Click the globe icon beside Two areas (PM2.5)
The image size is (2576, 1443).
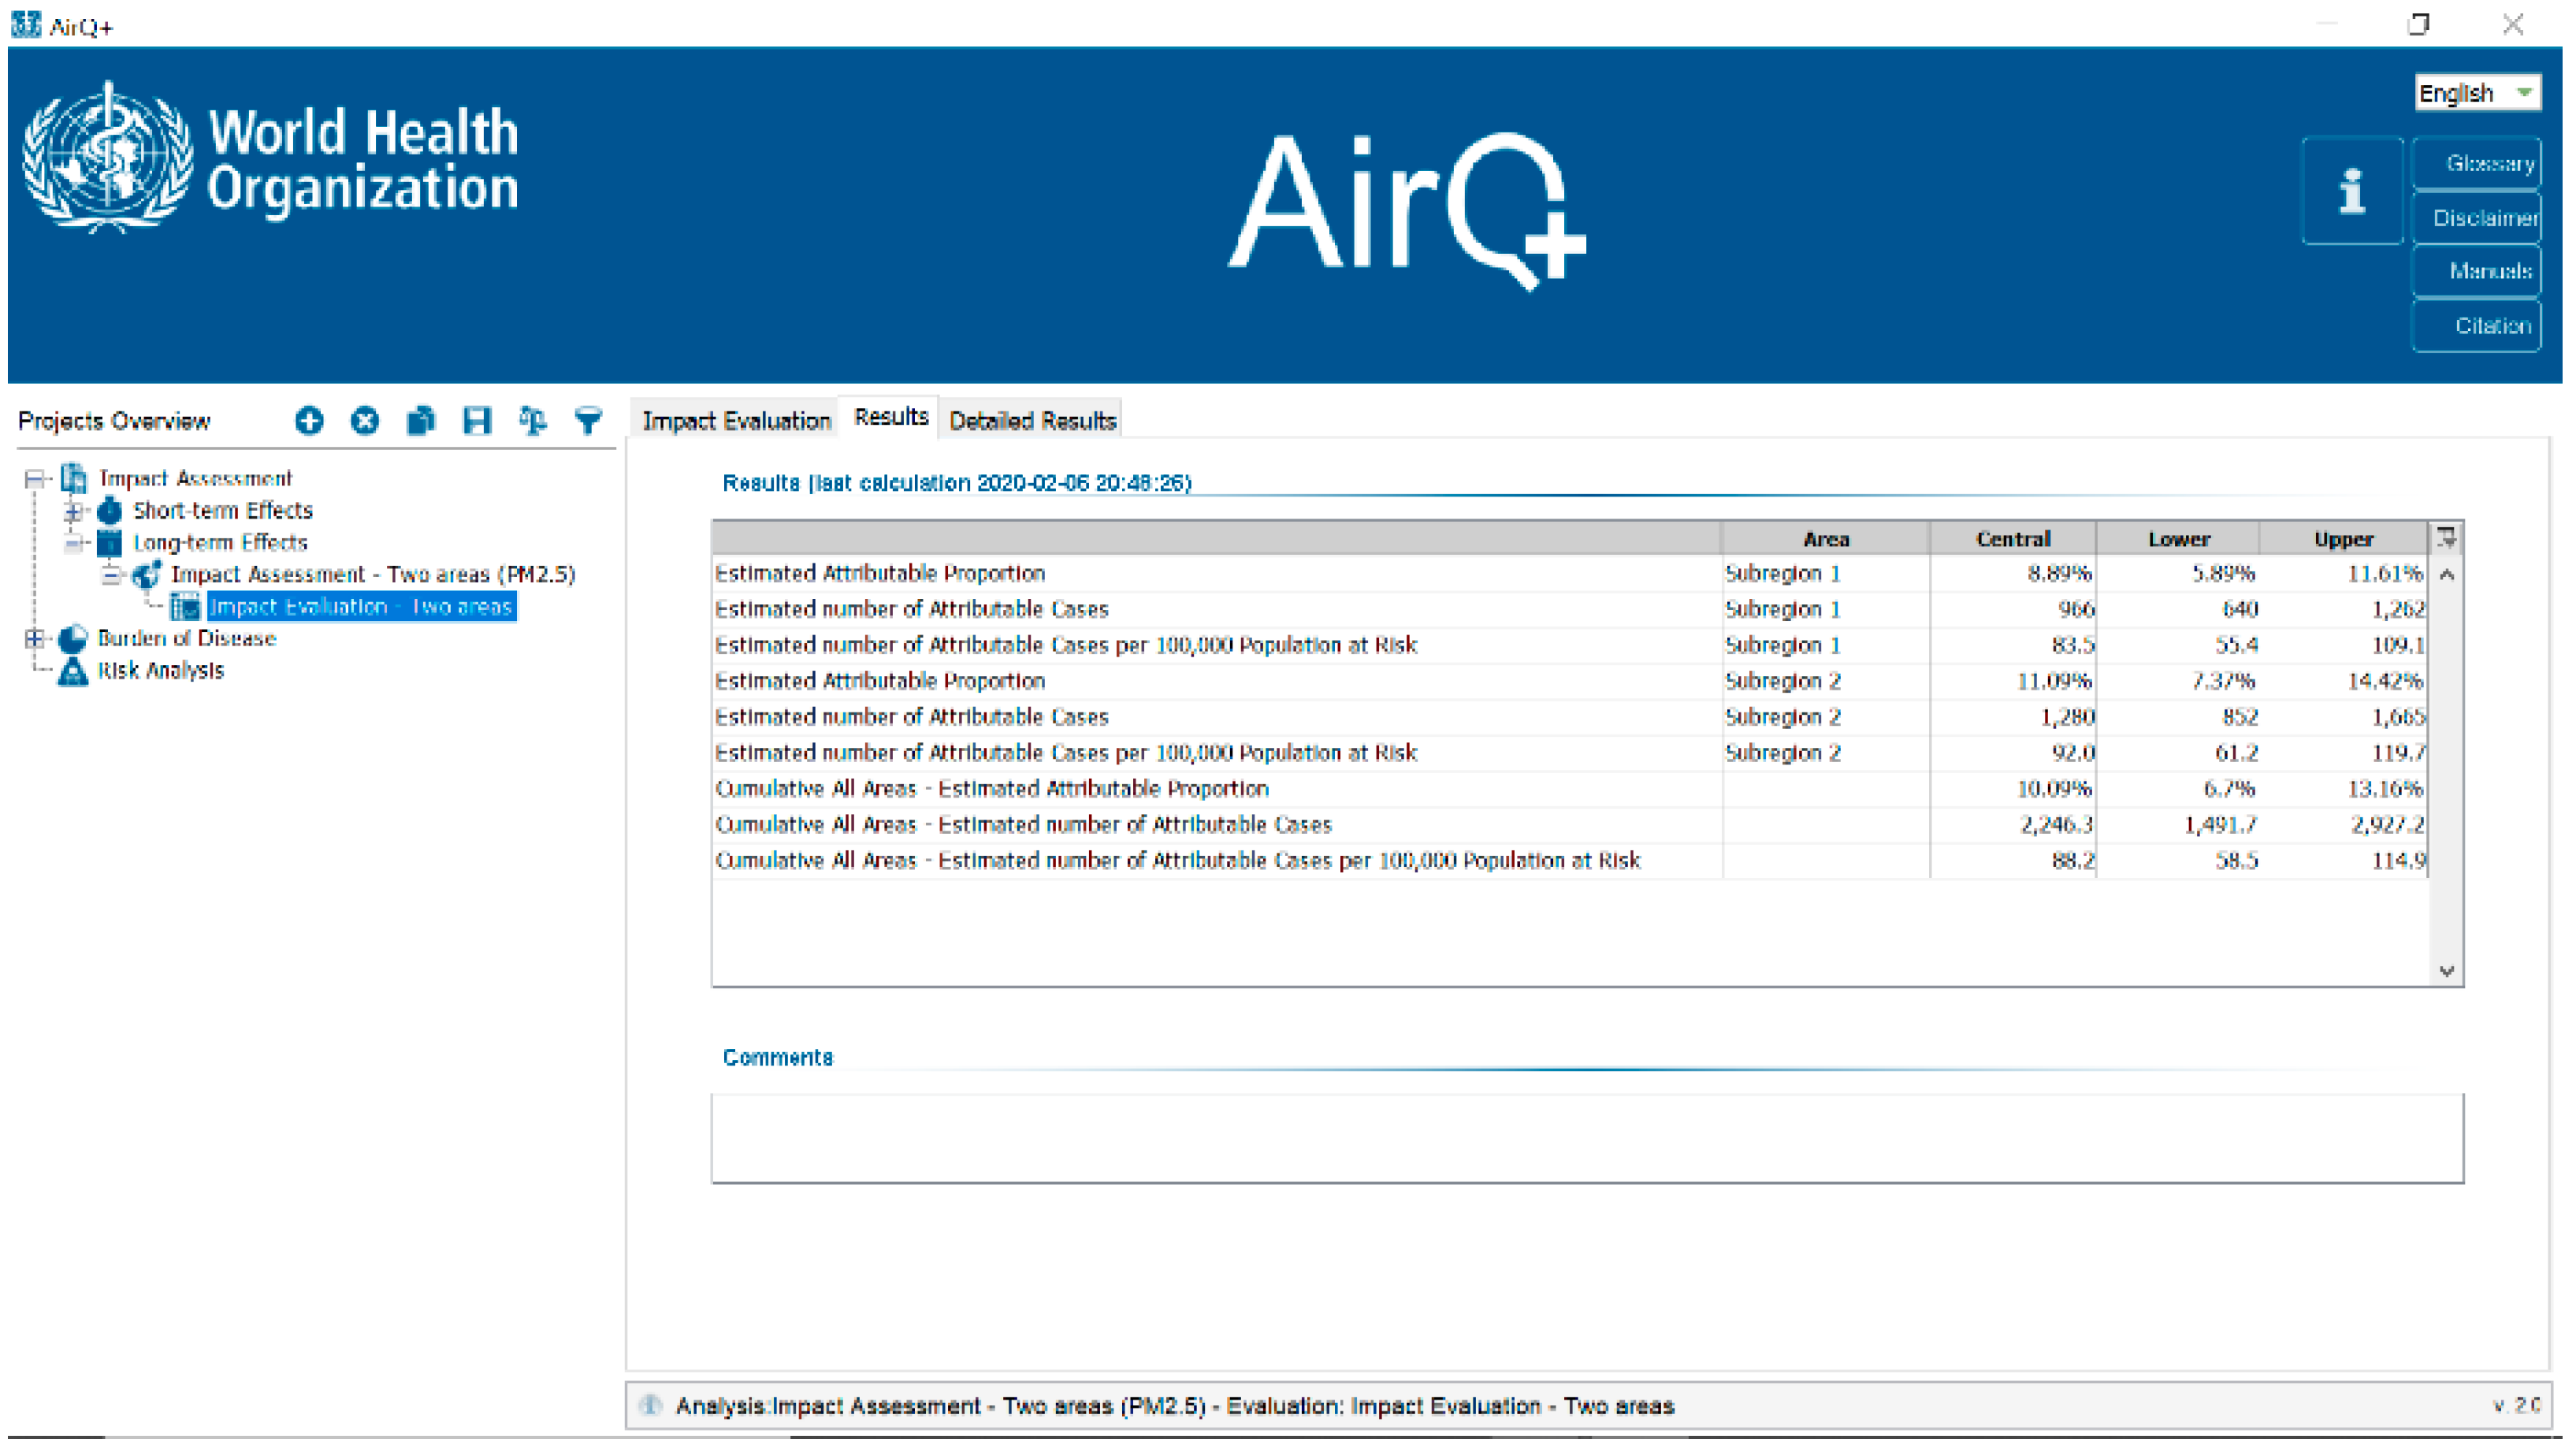point(146,575)
